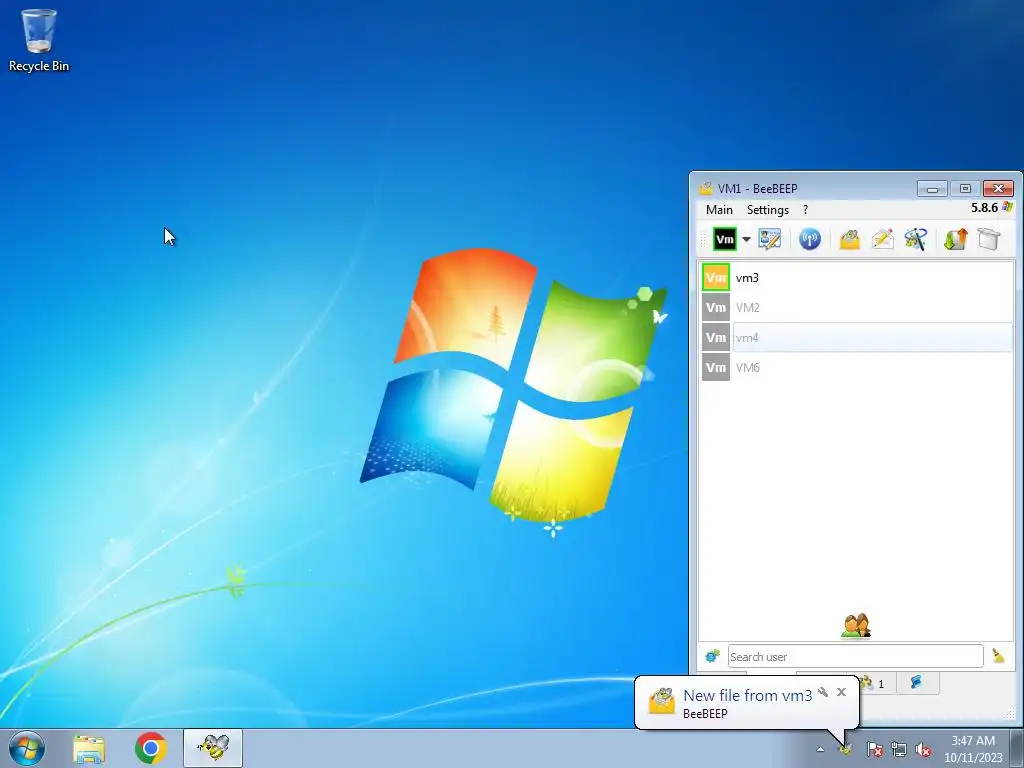Click the Show desktop button at taskbar end
Screen dimensions: 1024x768
(x=1018, y=748)
